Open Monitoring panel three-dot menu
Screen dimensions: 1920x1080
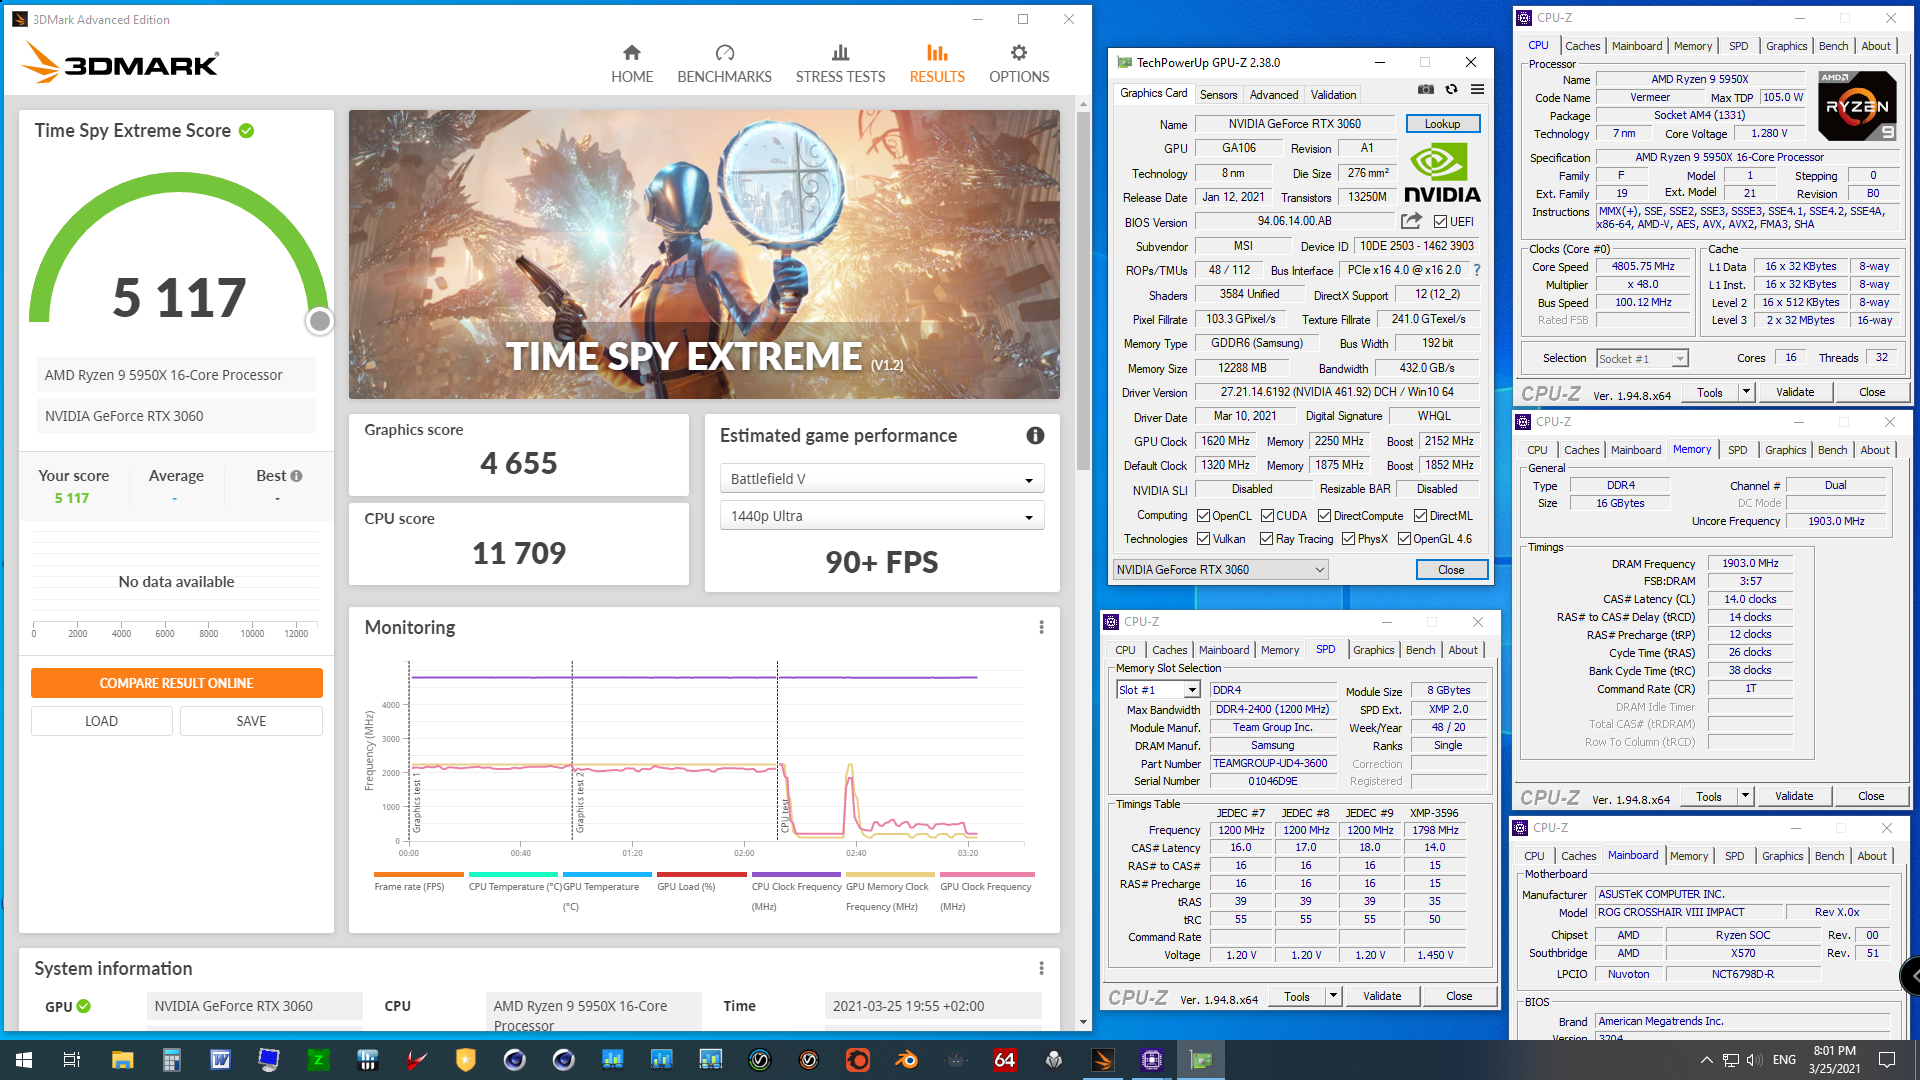pyautogui.click(x=1041, y=627)
